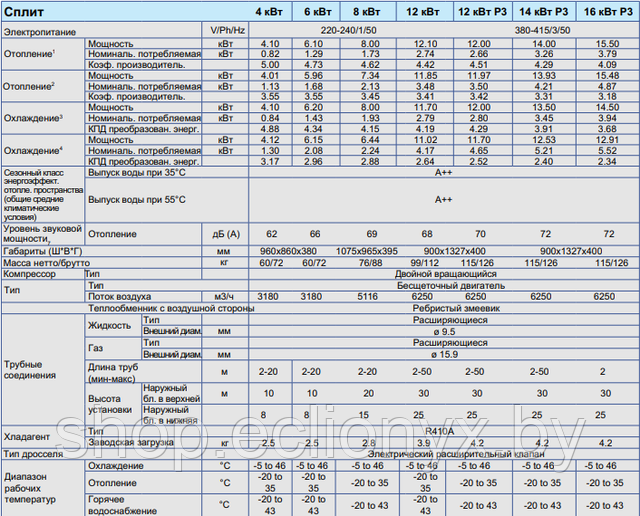The image size is (640, 516).
Task: Select the "6 кВт" column header
Action: tap(318, 12)
